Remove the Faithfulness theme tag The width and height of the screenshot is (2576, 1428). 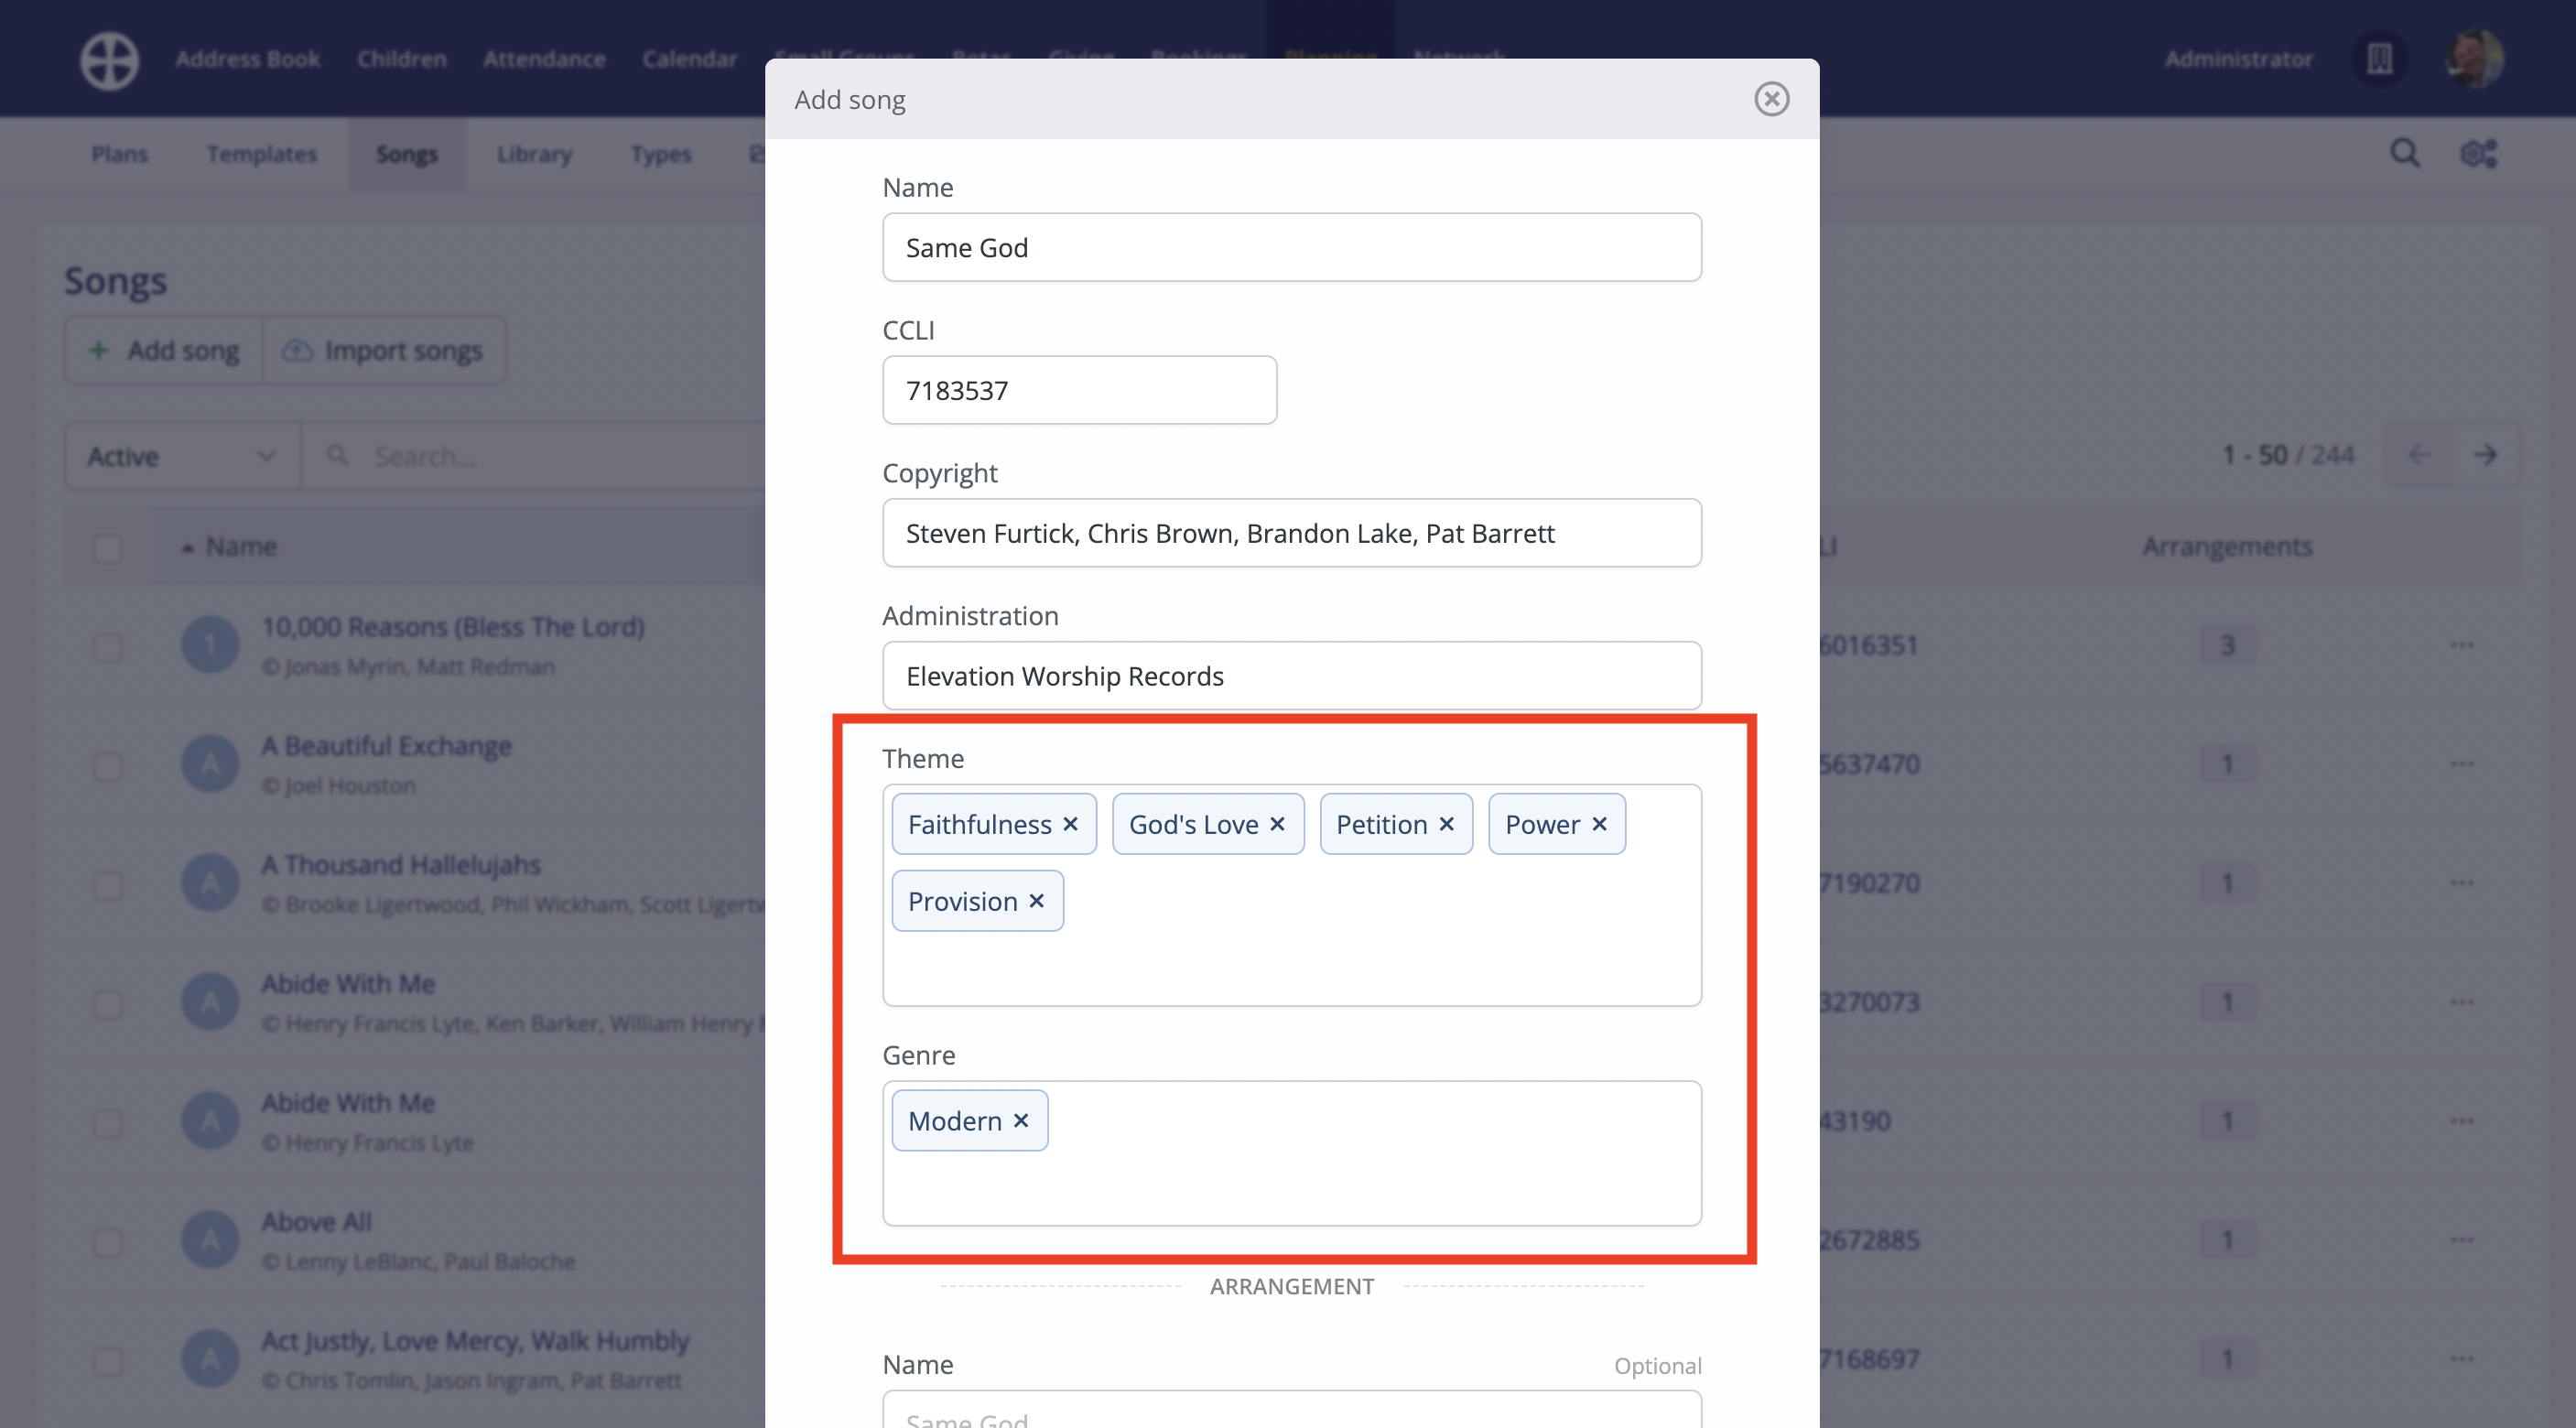(1070, 824)
